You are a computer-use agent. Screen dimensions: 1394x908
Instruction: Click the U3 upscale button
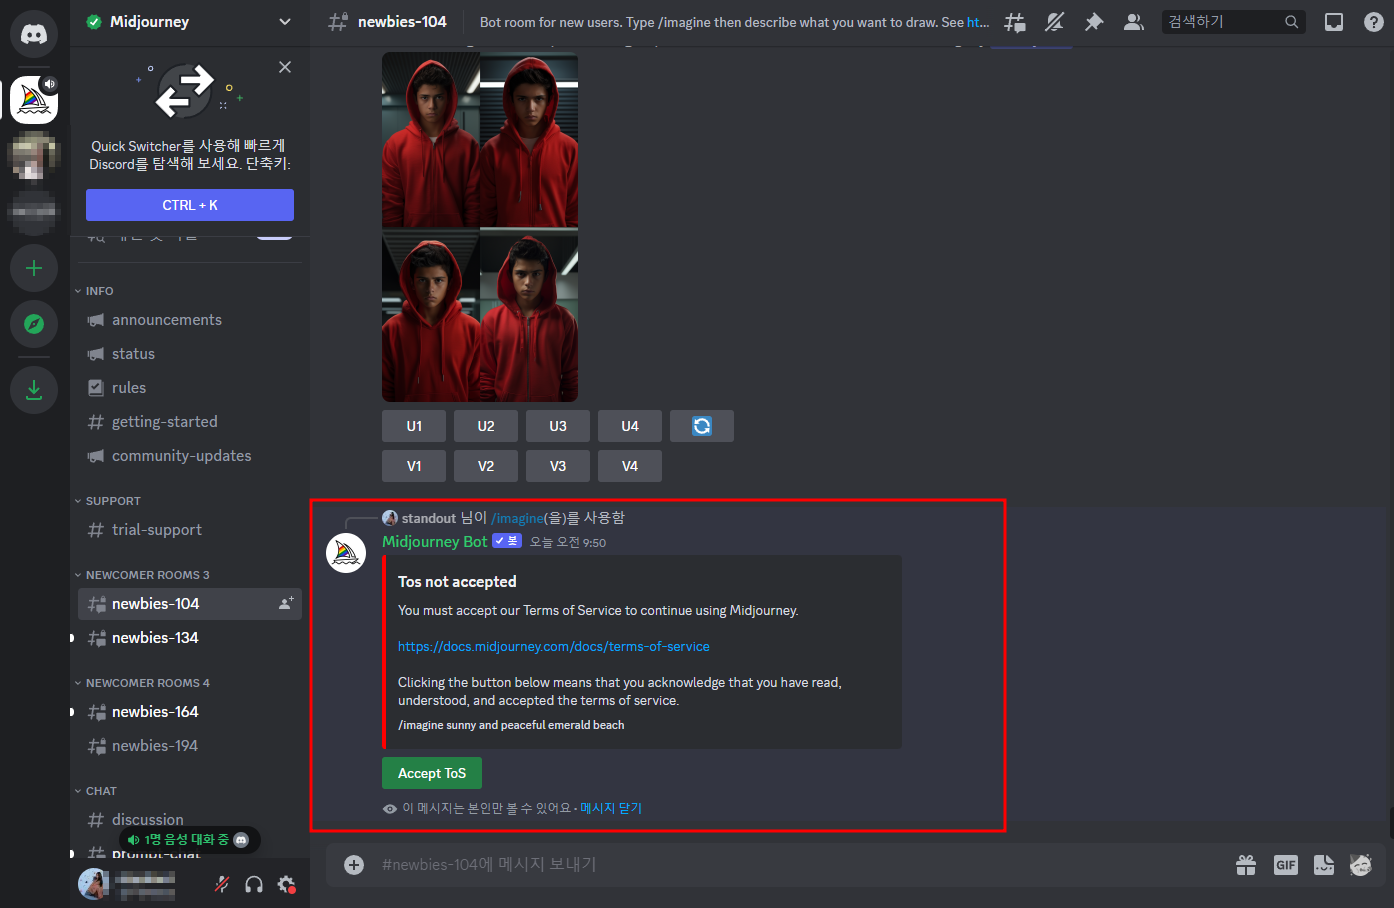pyautogui.click(x=558, y=426)
